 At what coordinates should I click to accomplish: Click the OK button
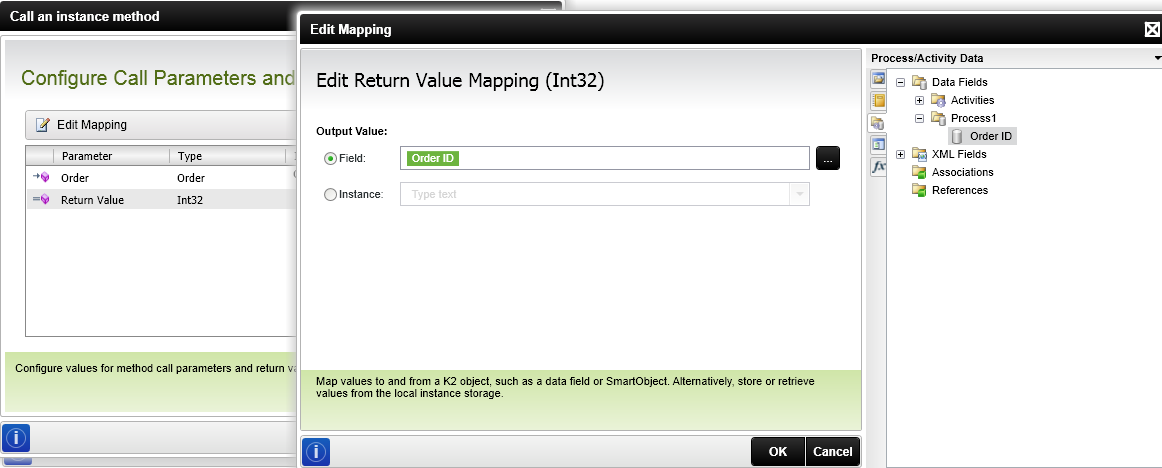click(x=777, y=452)
